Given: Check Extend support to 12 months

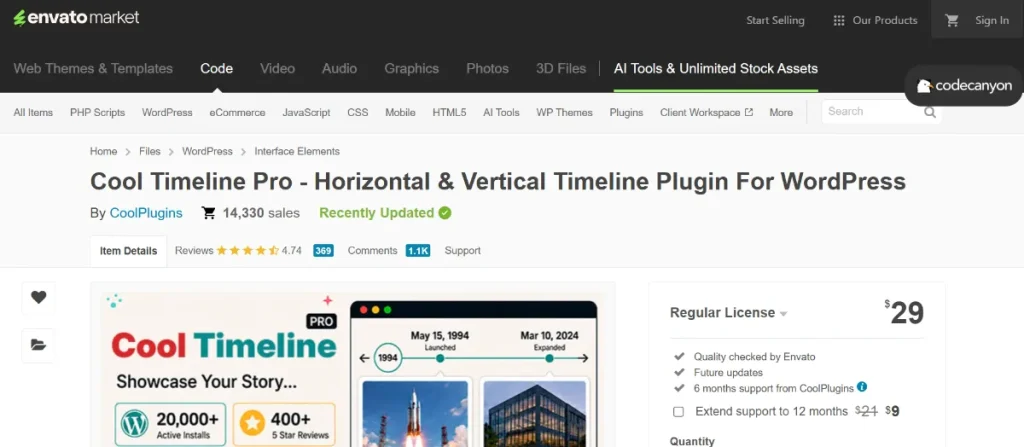Looking at the screenshot, I should coord(679,412).
